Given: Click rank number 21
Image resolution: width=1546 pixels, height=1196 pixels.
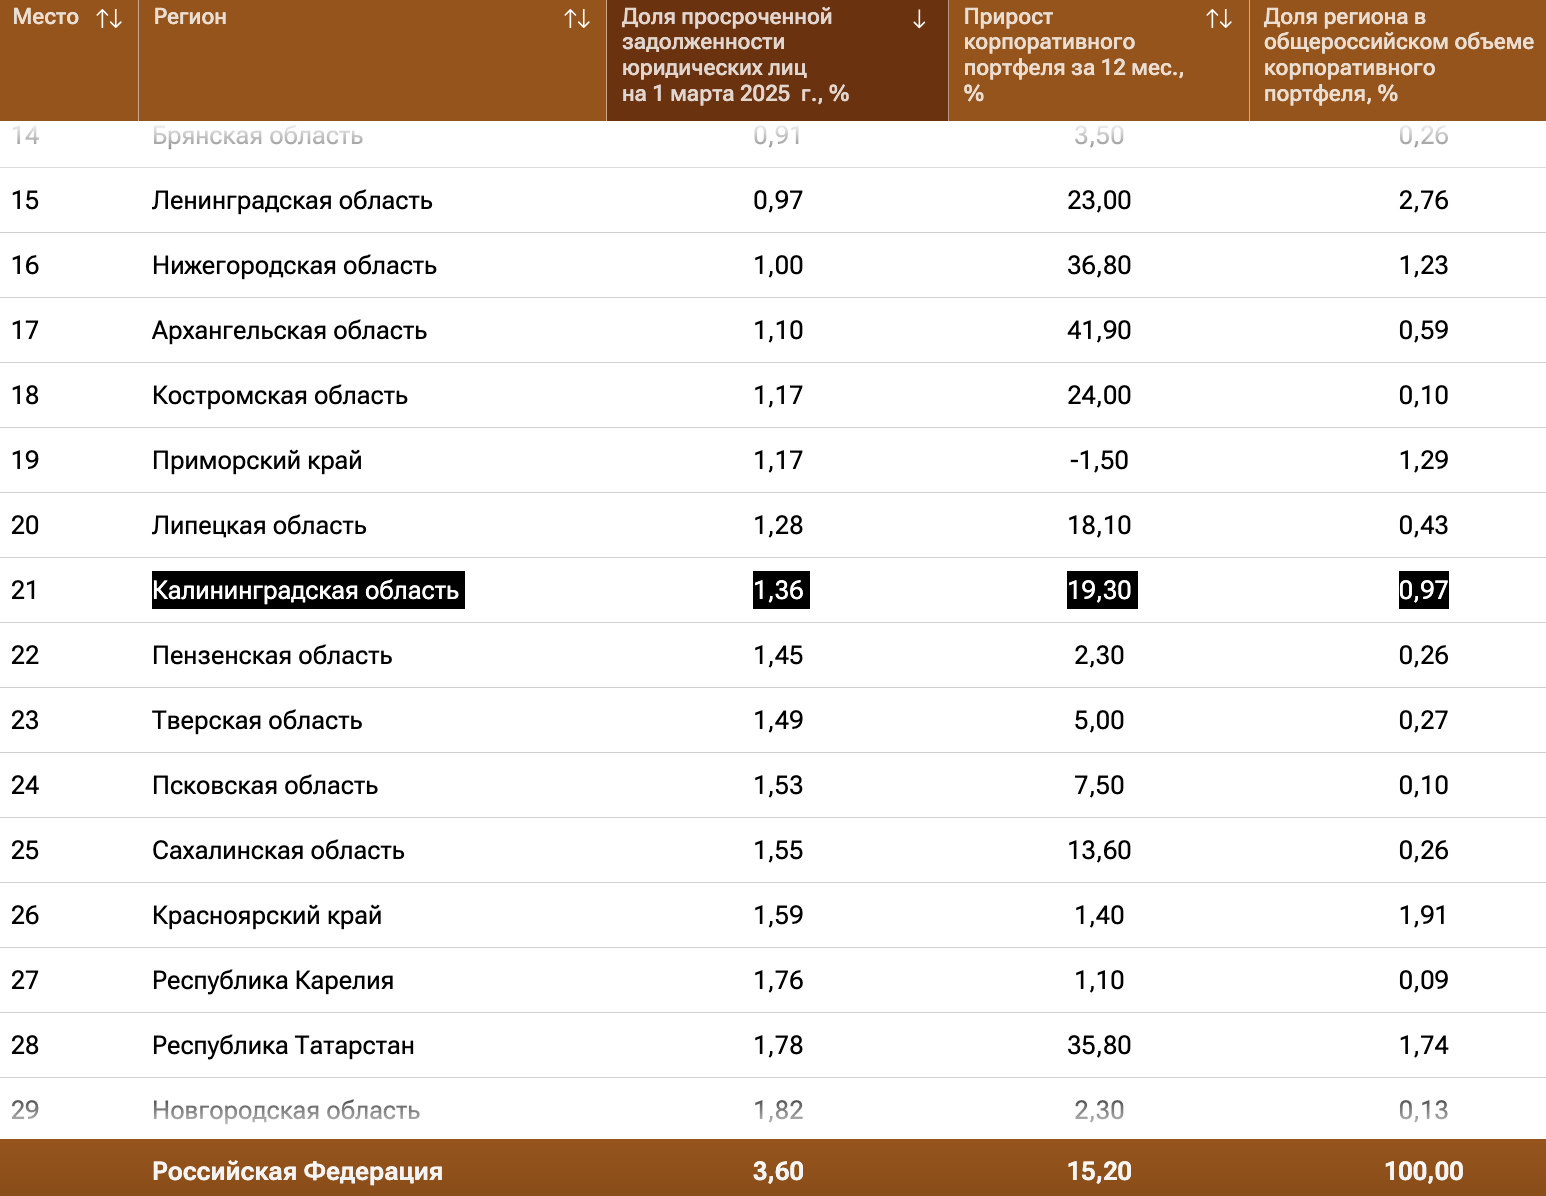Looking at the screenshot, I should [x=25, y=590].
